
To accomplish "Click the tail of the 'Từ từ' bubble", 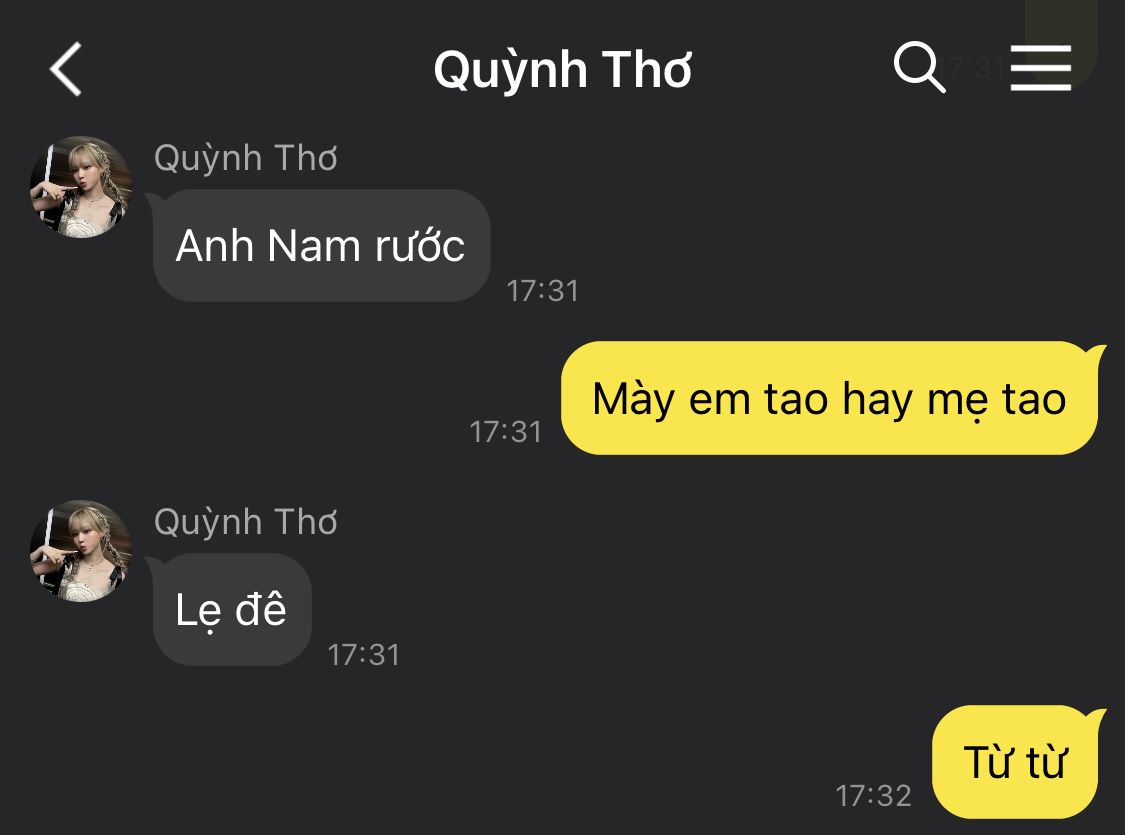I will point(1098,717).
